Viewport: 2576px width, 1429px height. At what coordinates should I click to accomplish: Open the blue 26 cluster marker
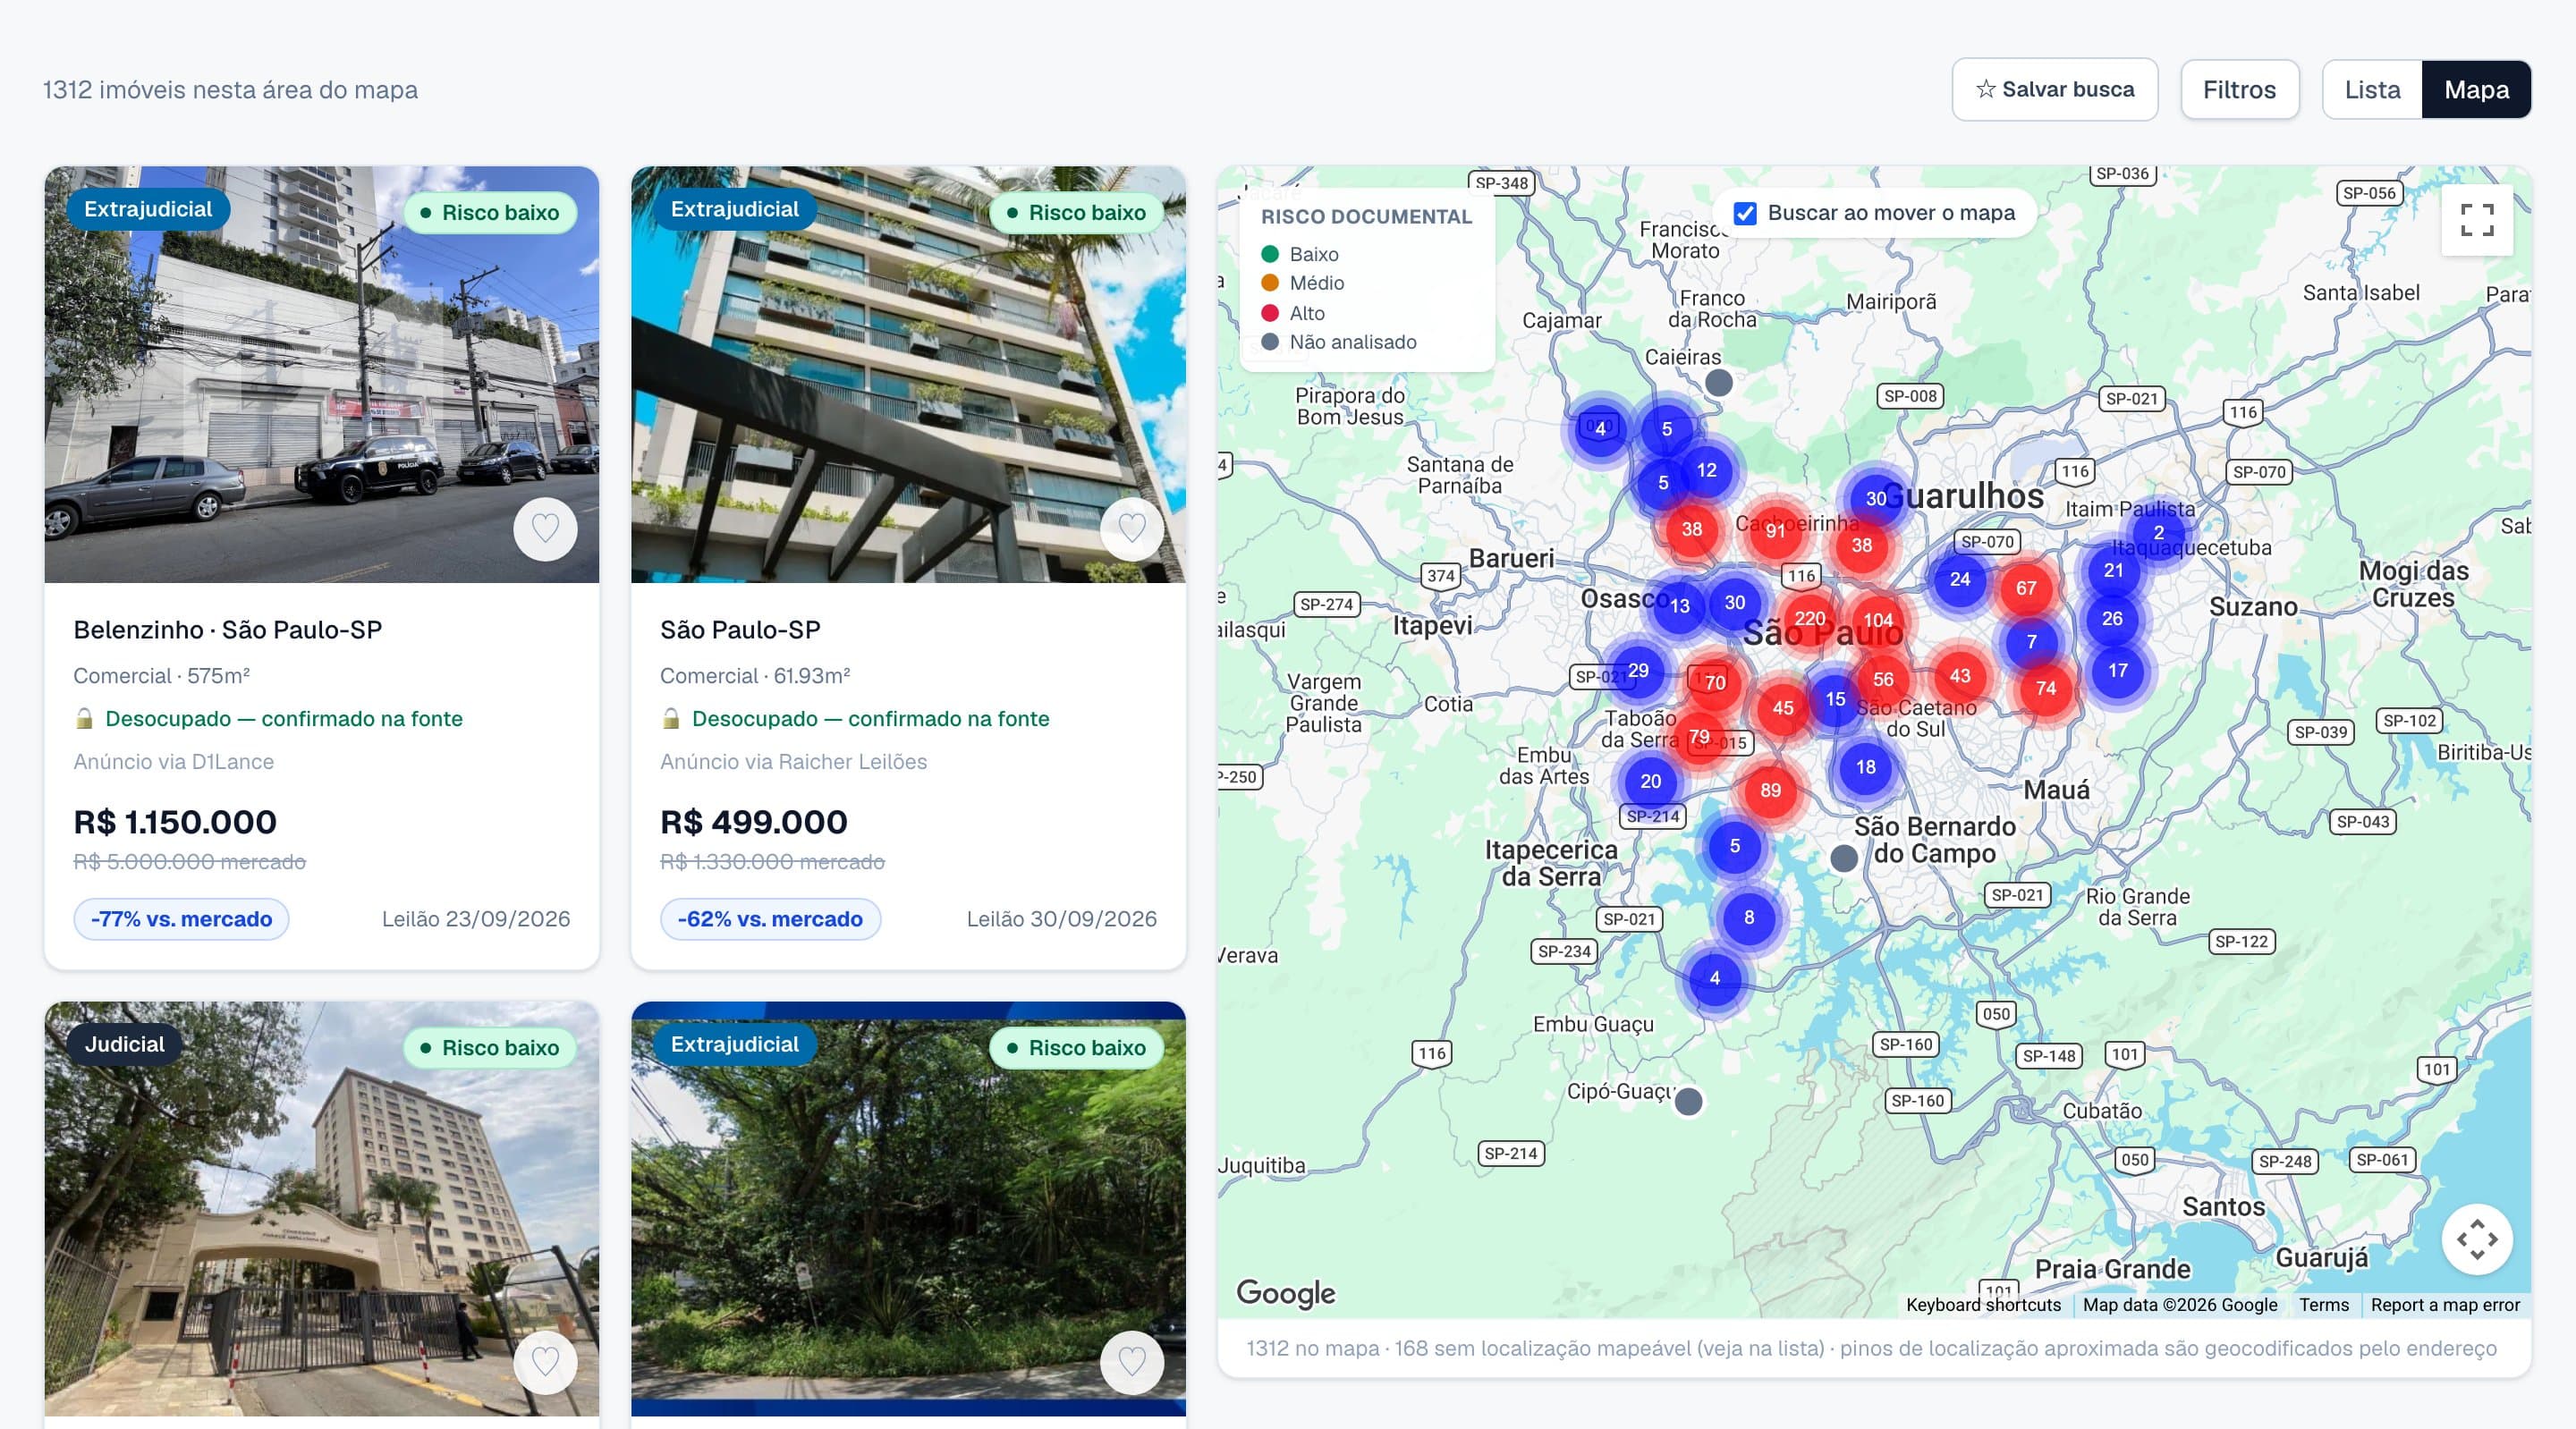tap(2112, 619)
